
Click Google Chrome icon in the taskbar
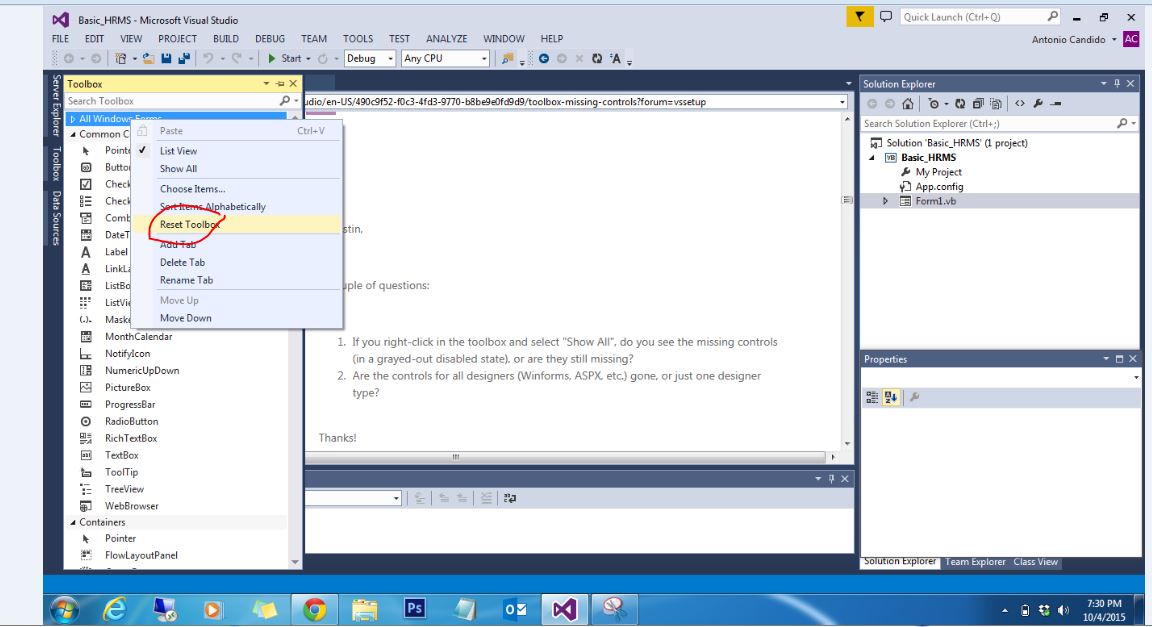click(314, 609)
